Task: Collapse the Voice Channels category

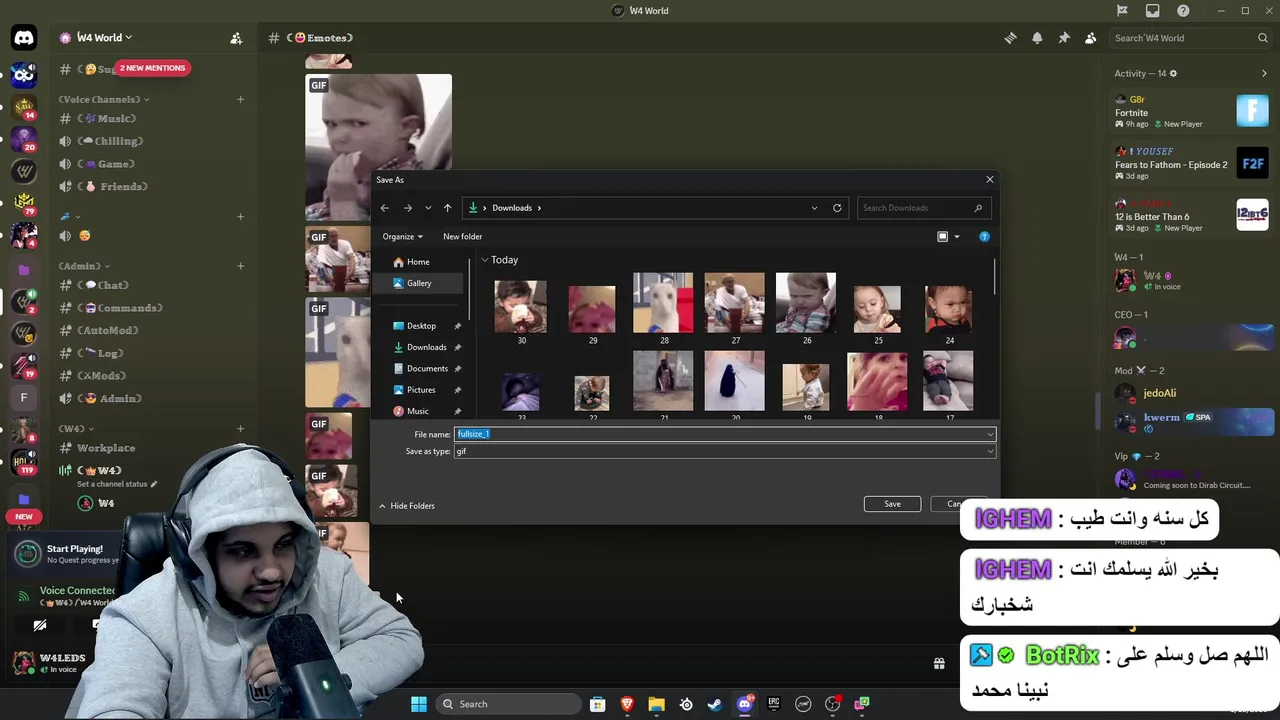Action: tap(103, 99)
